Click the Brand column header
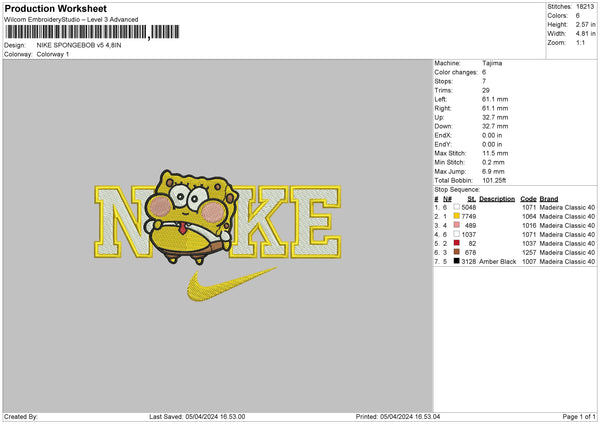 [x=549, y=199]
